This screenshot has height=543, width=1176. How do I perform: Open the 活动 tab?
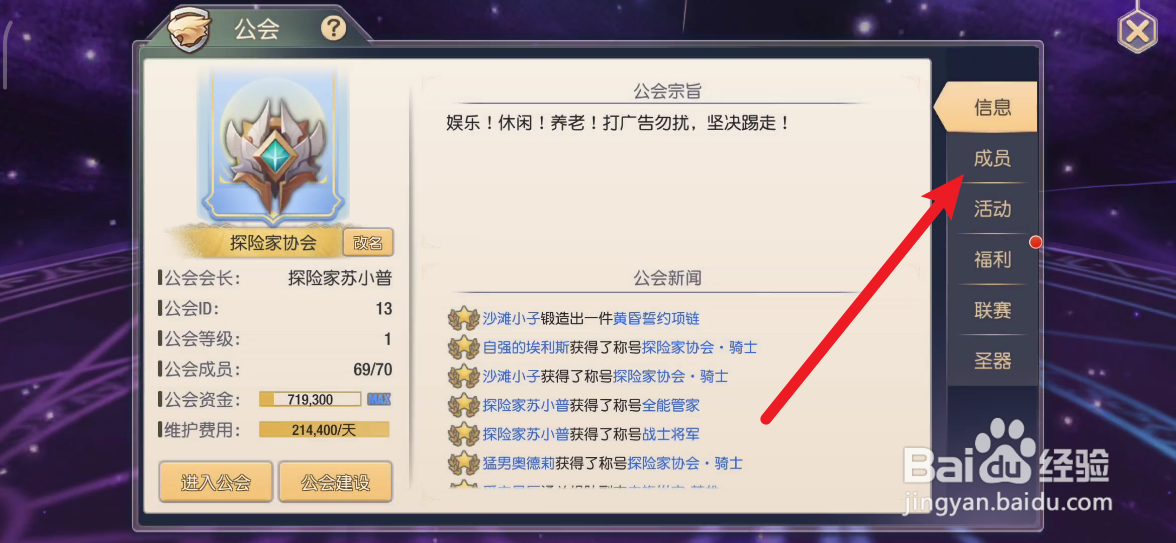[x=992, y=209]
